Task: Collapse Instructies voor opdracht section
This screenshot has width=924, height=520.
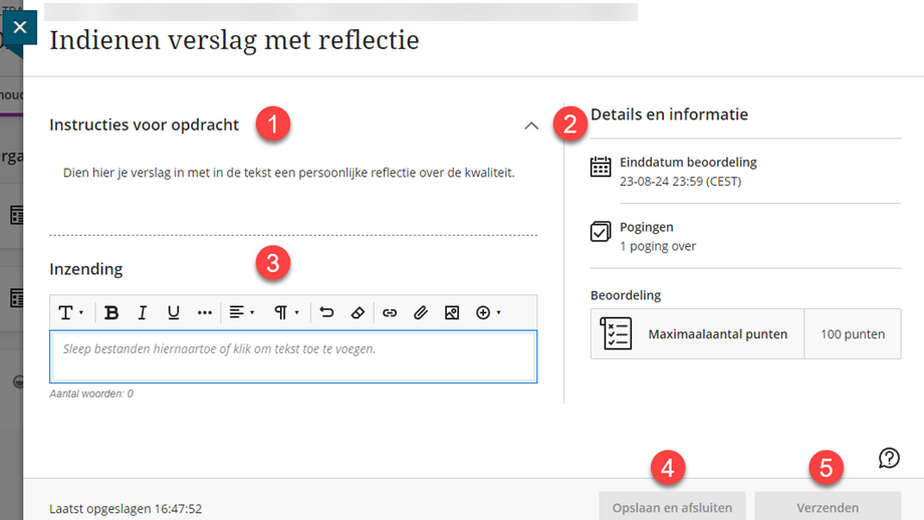Action: (x=532, y=126)
